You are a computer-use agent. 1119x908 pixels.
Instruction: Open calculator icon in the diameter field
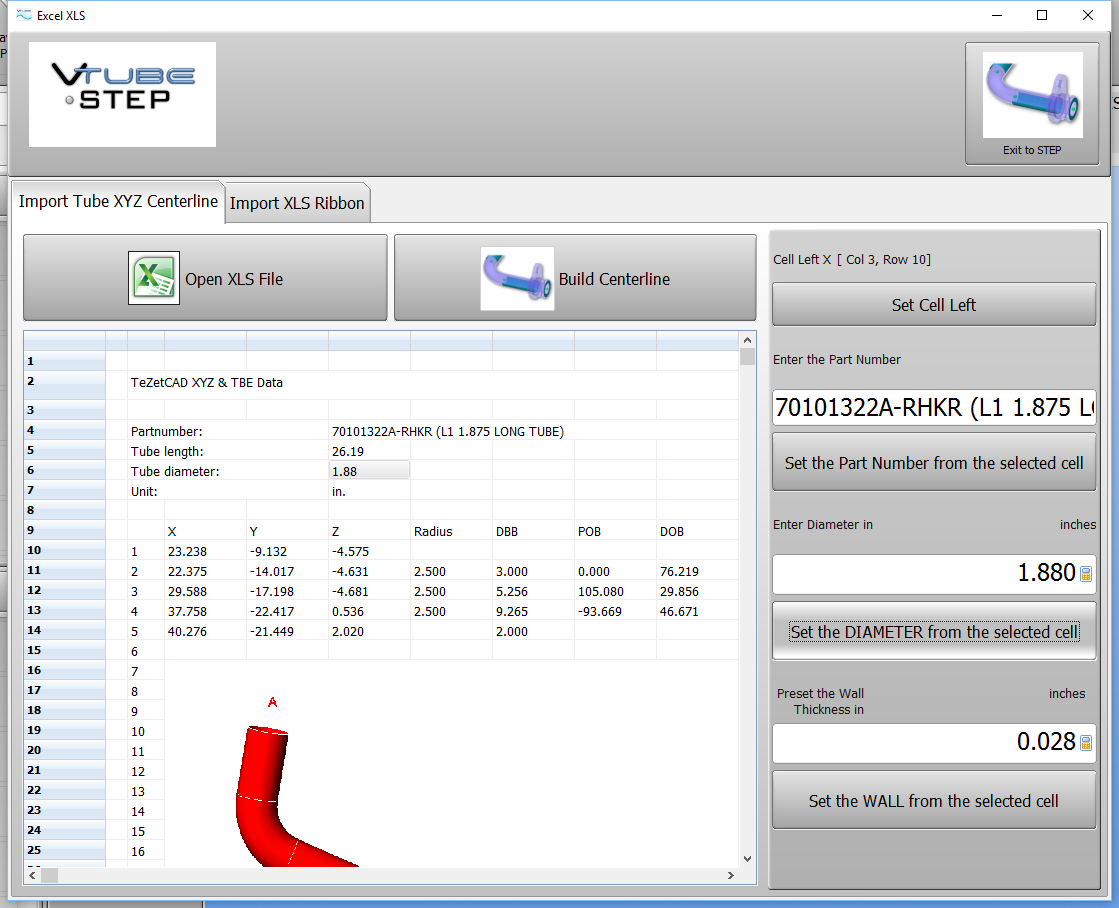coord(1086,574)
